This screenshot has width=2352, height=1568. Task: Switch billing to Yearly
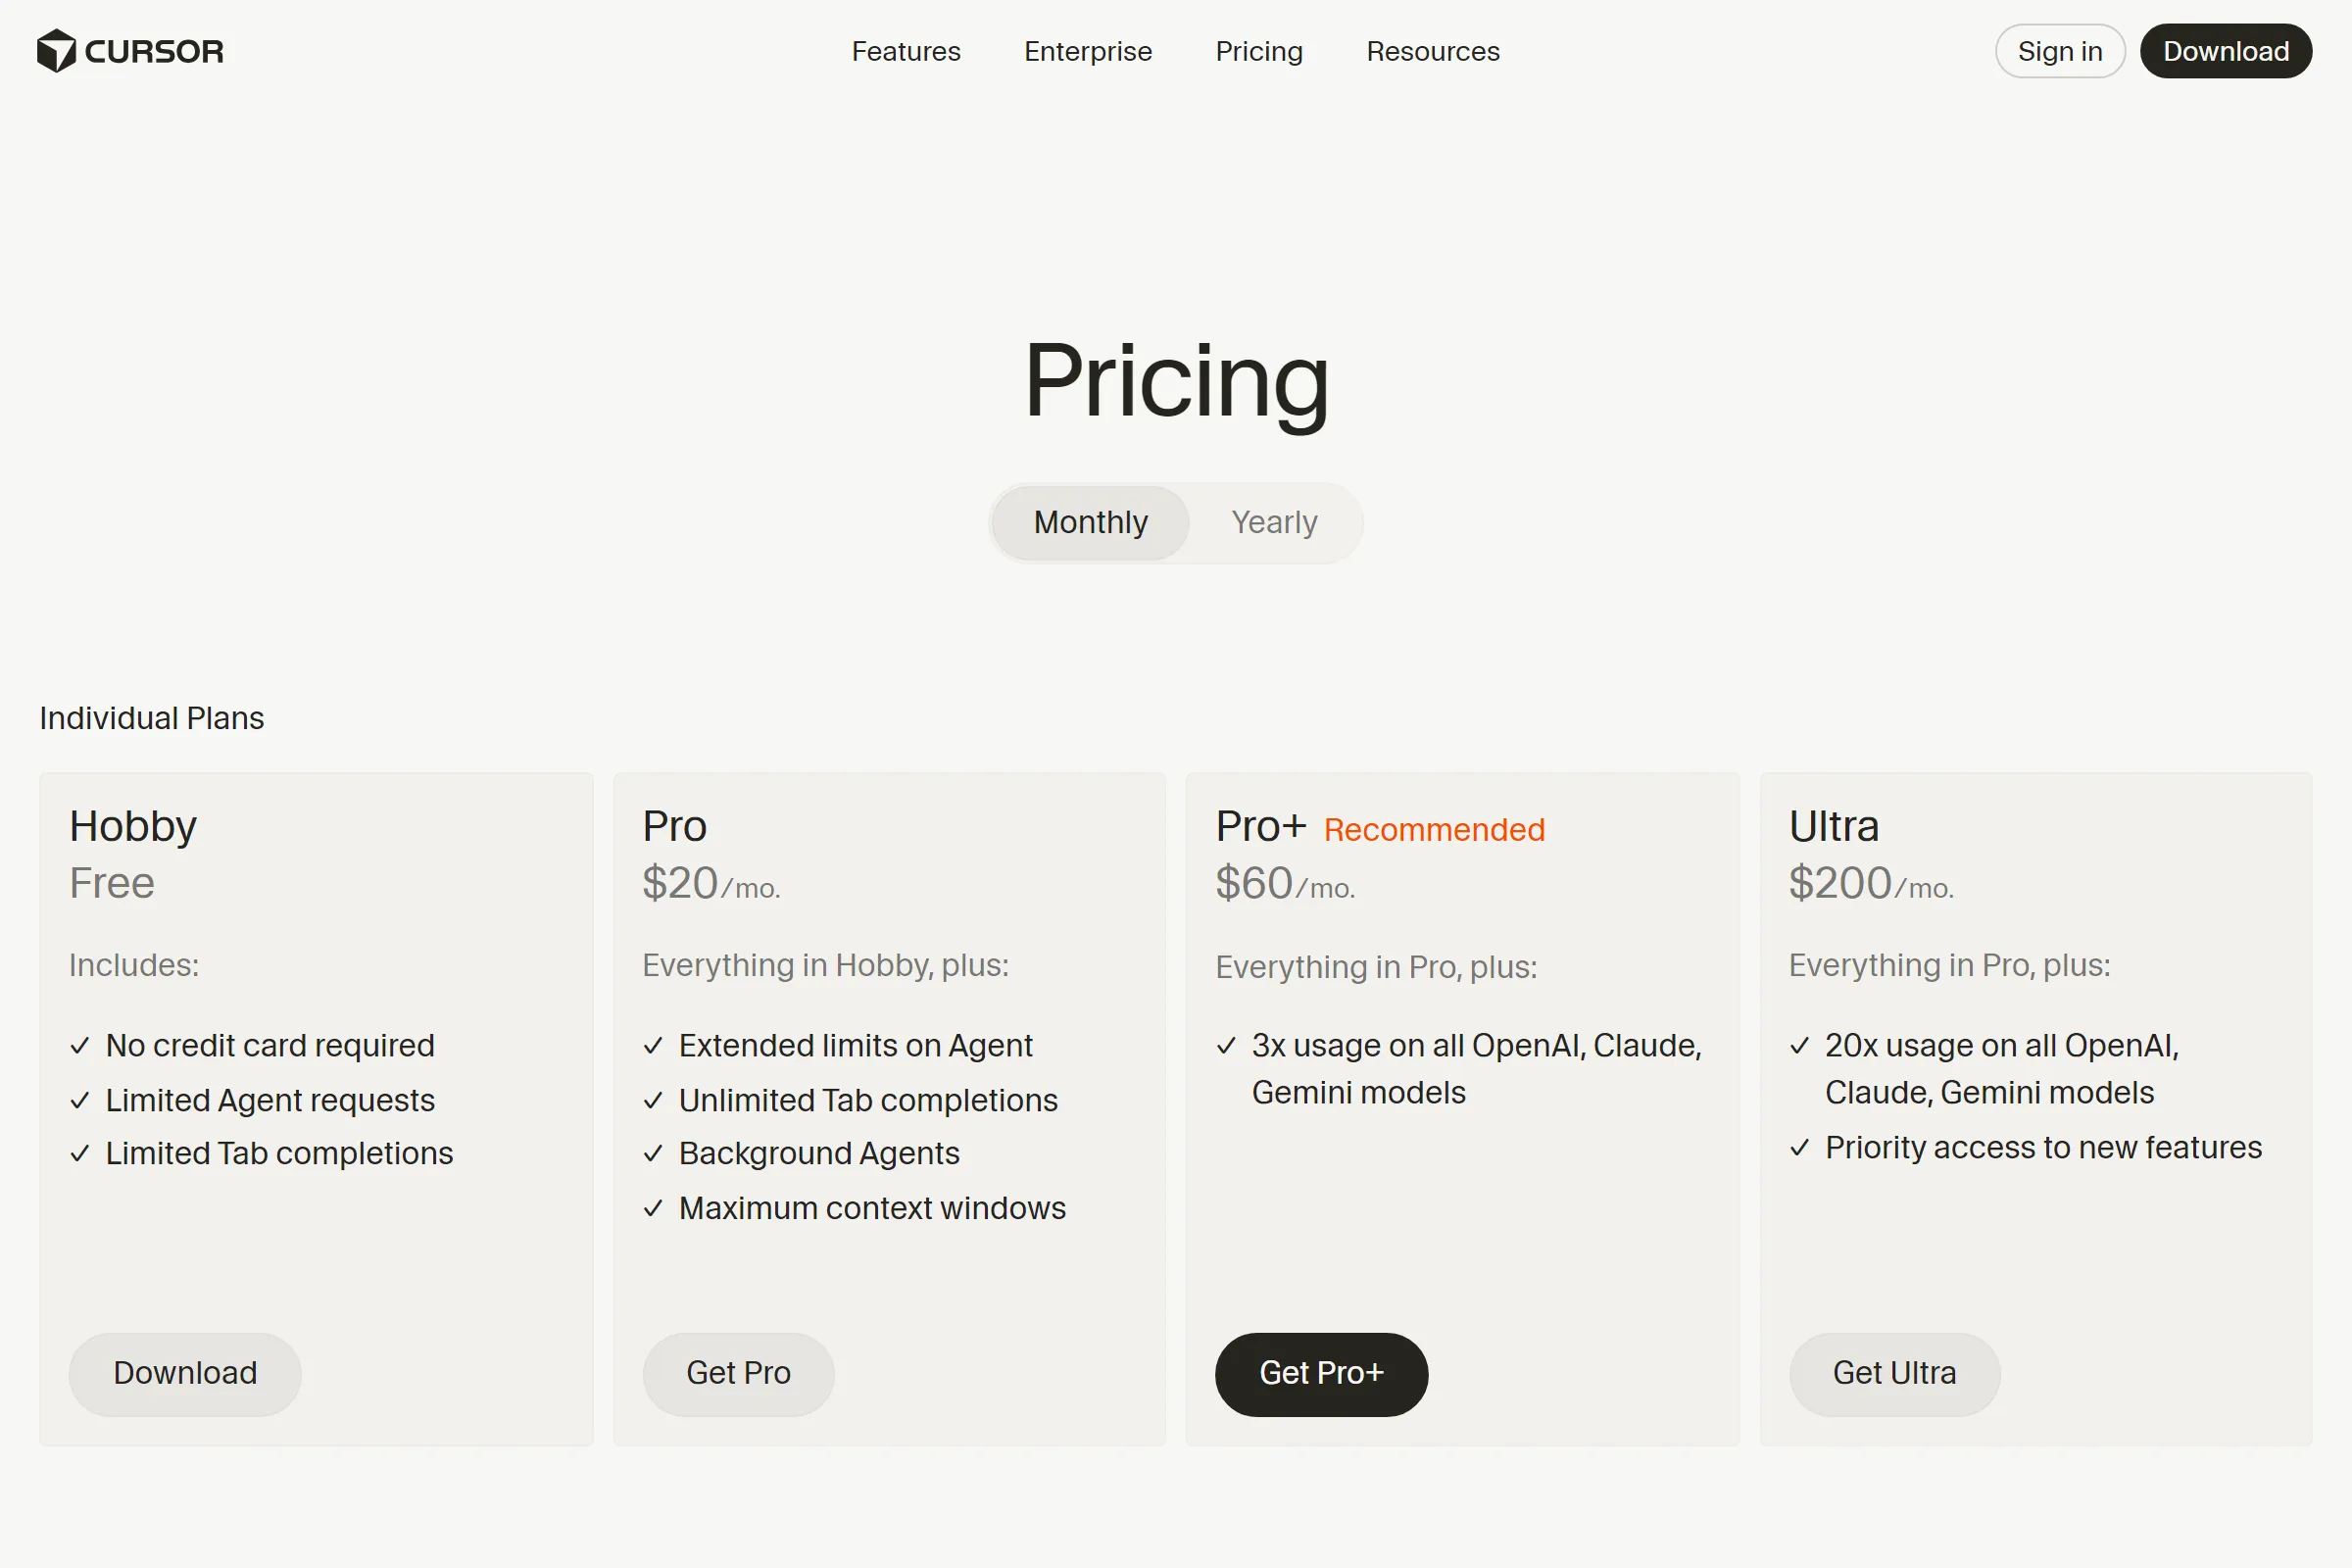[x=1274, y=522]
